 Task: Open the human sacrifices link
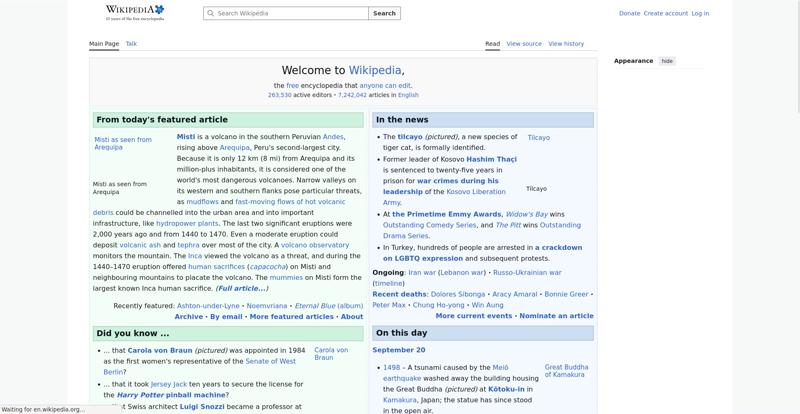click(x=216, y=267)
